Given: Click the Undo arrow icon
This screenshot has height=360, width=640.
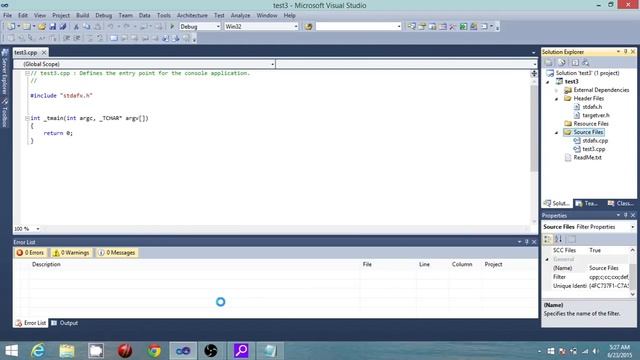Looking at the screenshot, I should point(110,27).
